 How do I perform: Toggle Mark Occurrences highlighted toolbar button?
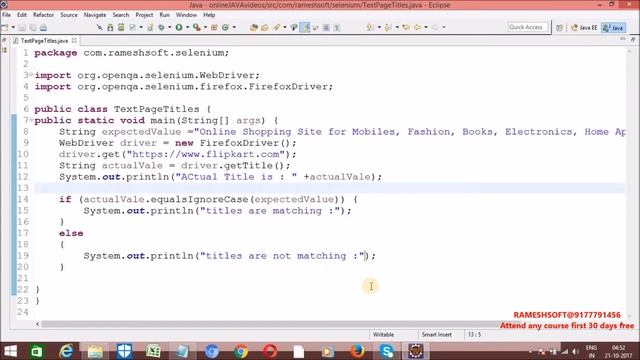pyautogui.click(x=305, y=27)
